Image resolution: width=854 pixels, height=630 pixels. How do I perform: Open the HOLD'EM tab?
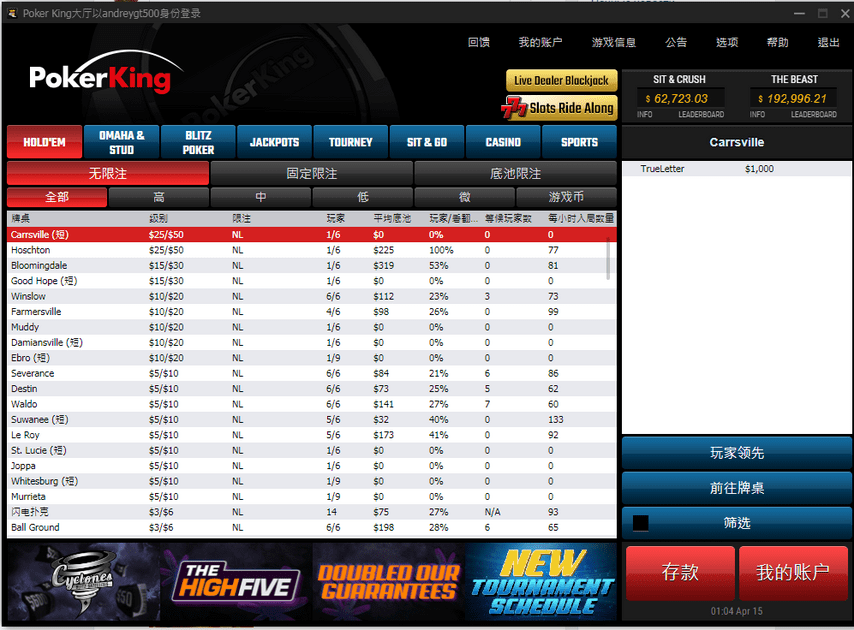coord(45,142)
